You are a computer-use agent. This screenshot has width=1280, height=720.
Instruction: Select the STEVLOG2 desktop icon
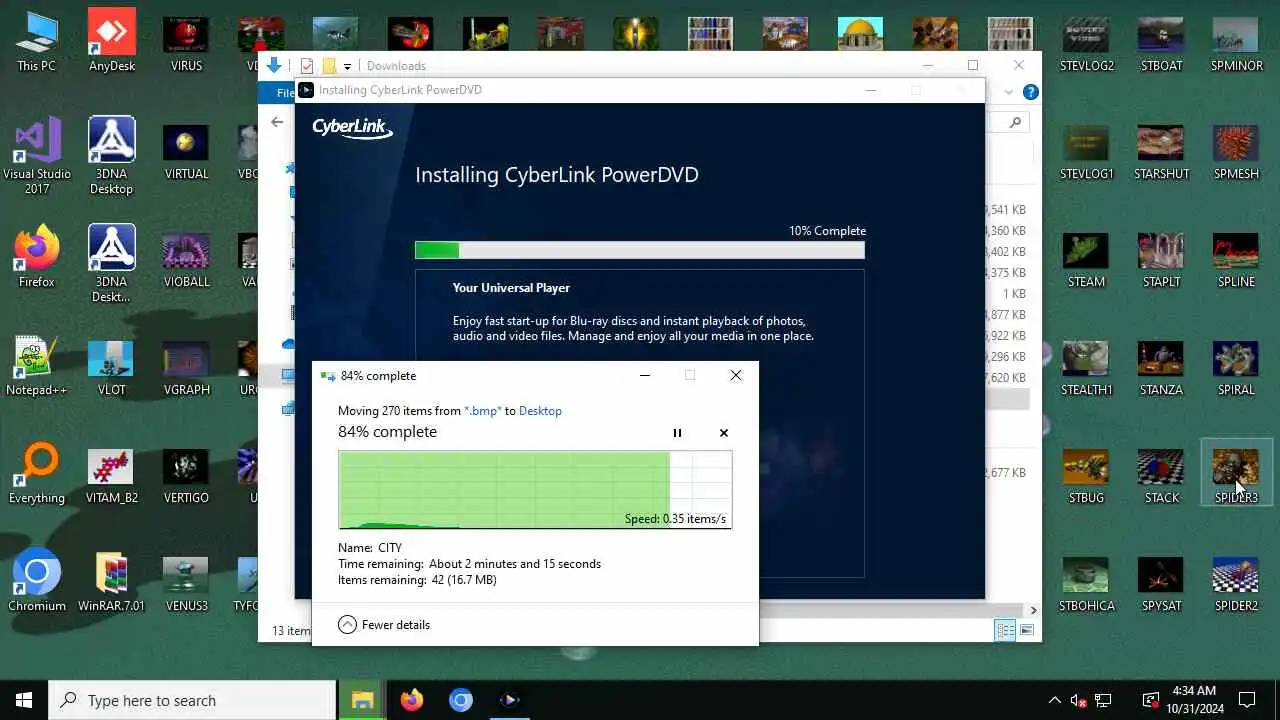coord(1086,42)
